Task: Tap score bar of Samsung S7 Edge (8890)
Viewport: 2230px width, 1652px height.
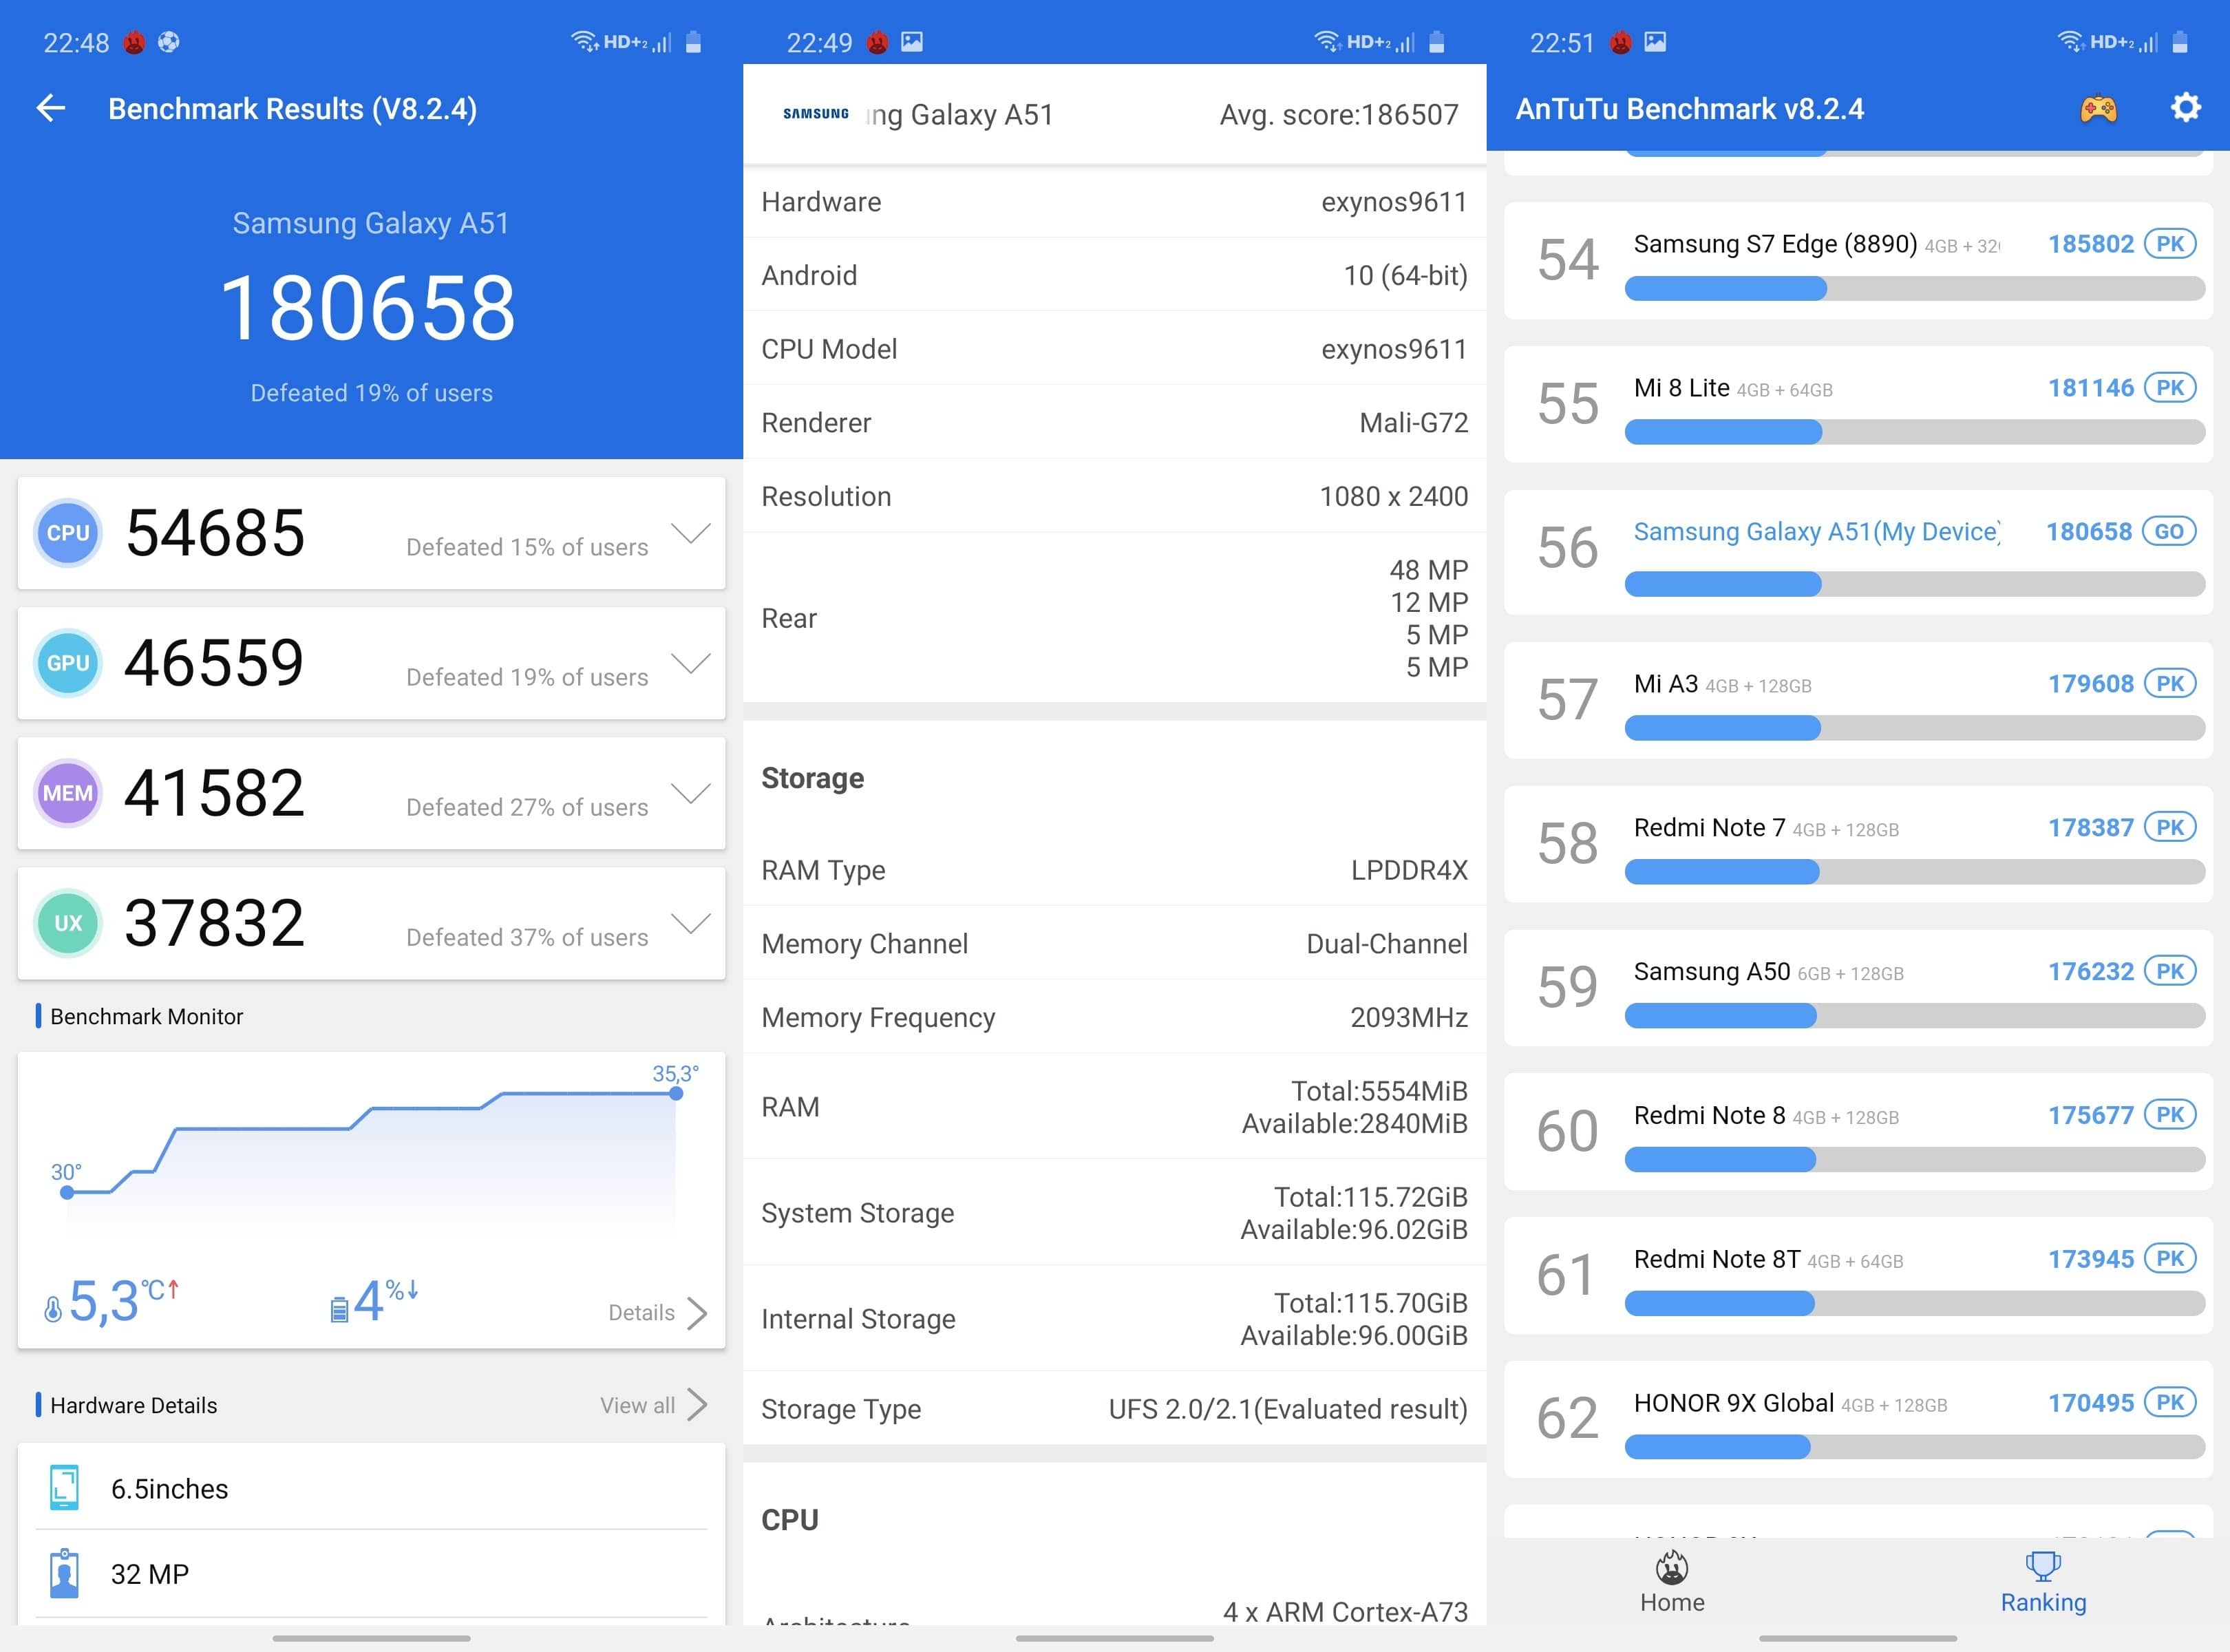Action: tap(1915, 289)
